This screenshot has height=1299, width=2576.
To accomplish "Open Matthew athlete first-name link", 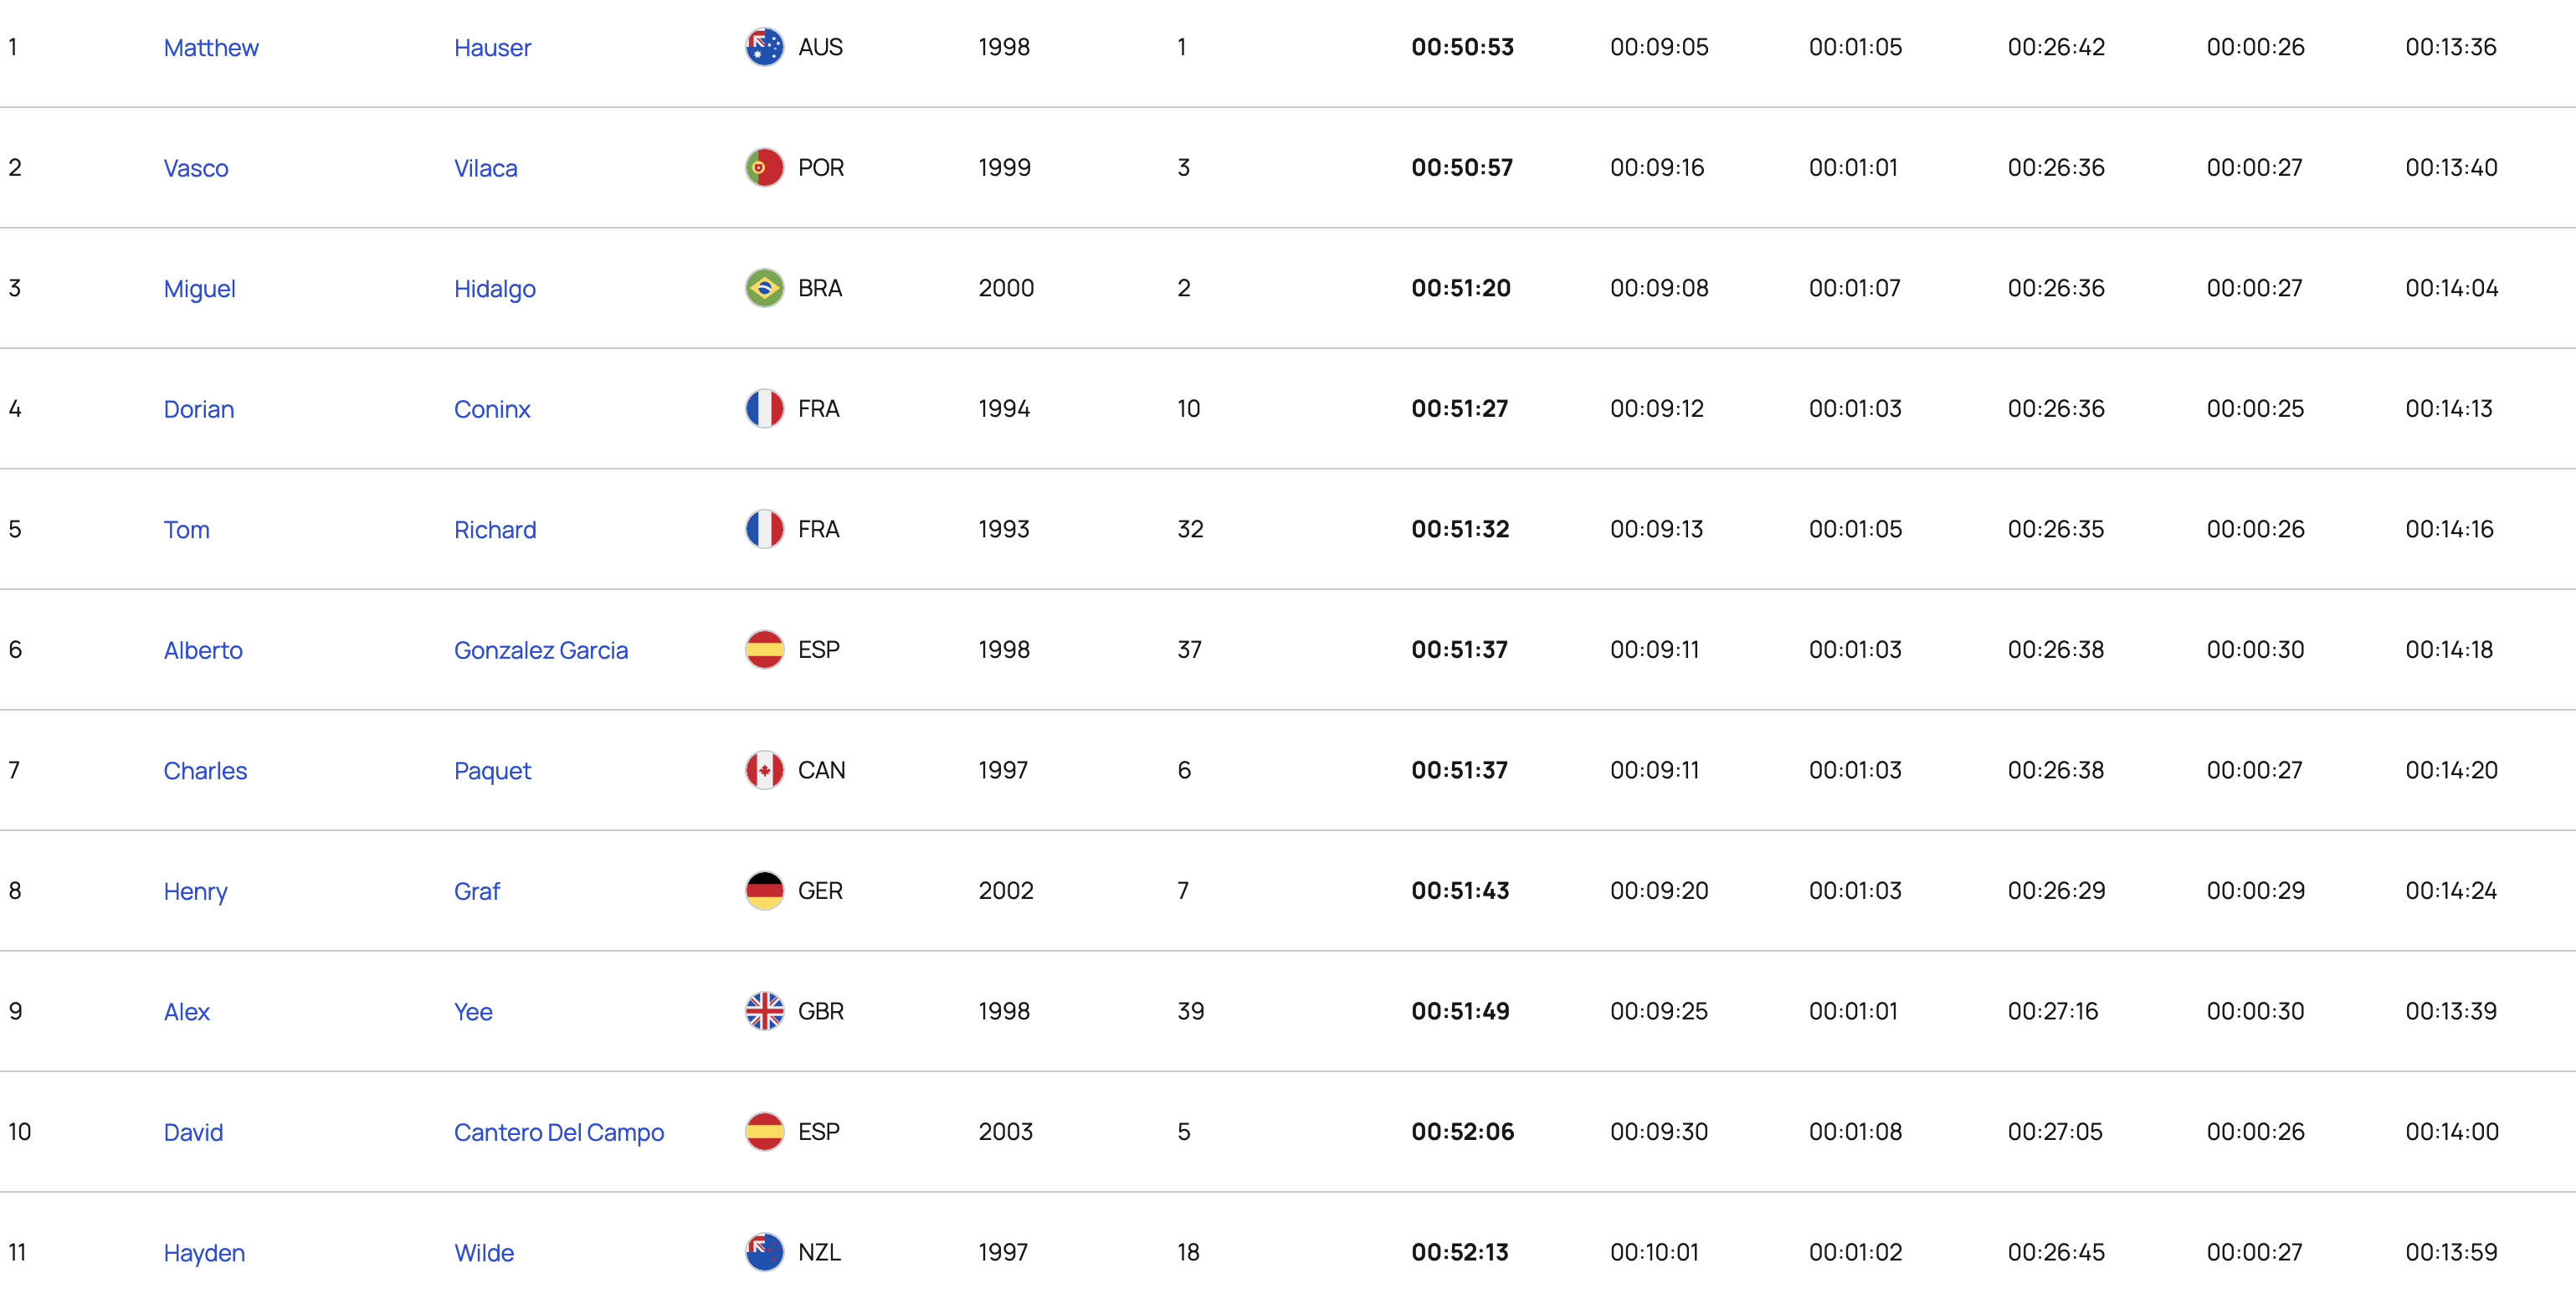I will (x=211, y=47).
